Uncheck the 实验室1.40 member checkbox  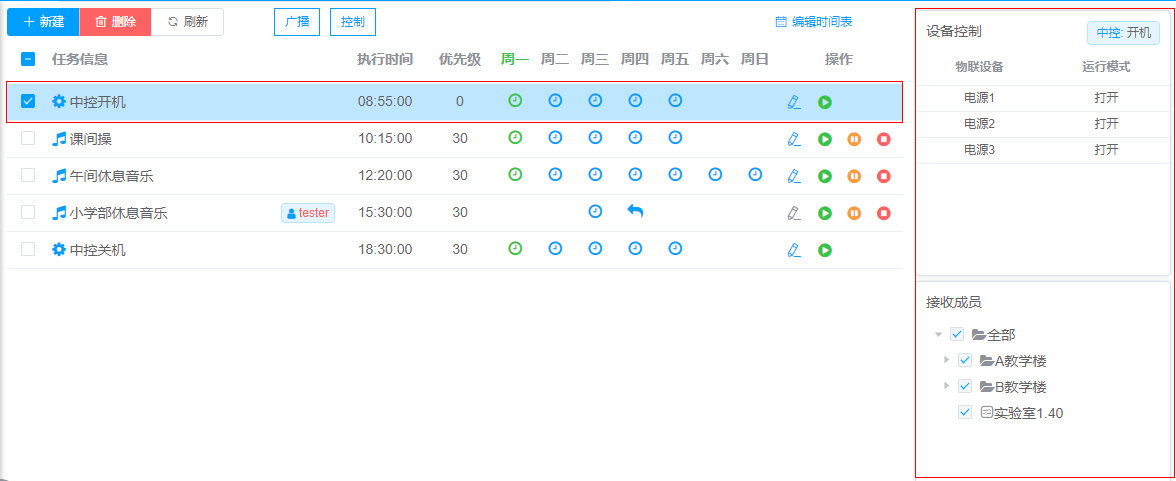click(x=965, y=412)
